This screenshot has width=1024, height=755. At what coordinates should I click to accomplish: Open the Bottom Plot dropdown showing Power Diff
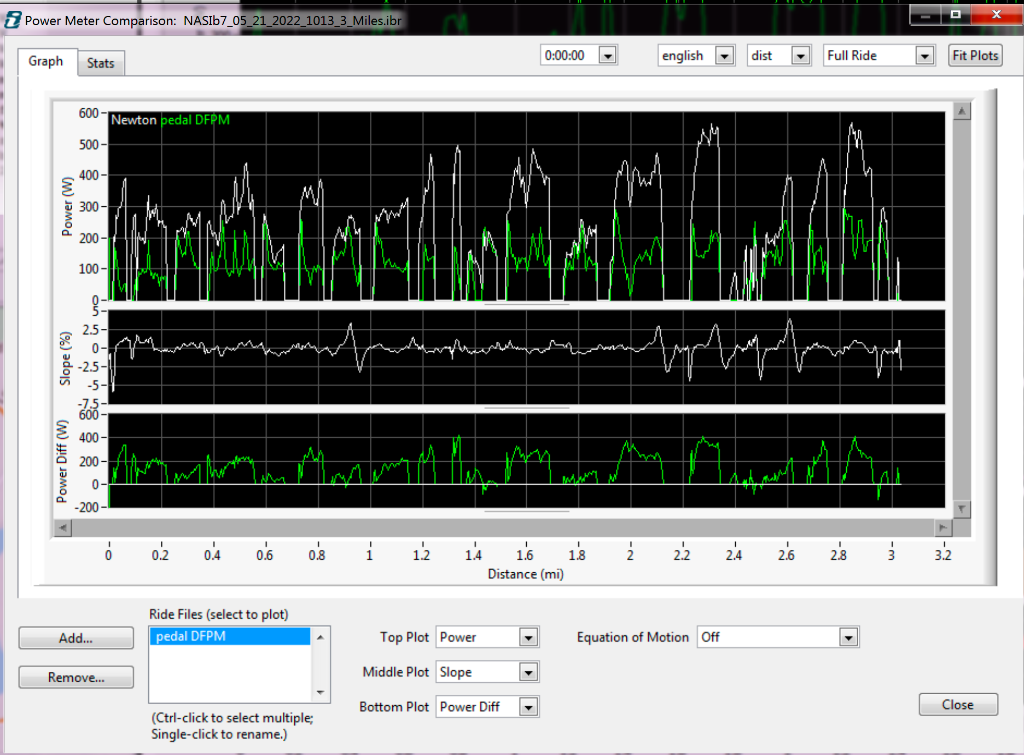[528, 706]
